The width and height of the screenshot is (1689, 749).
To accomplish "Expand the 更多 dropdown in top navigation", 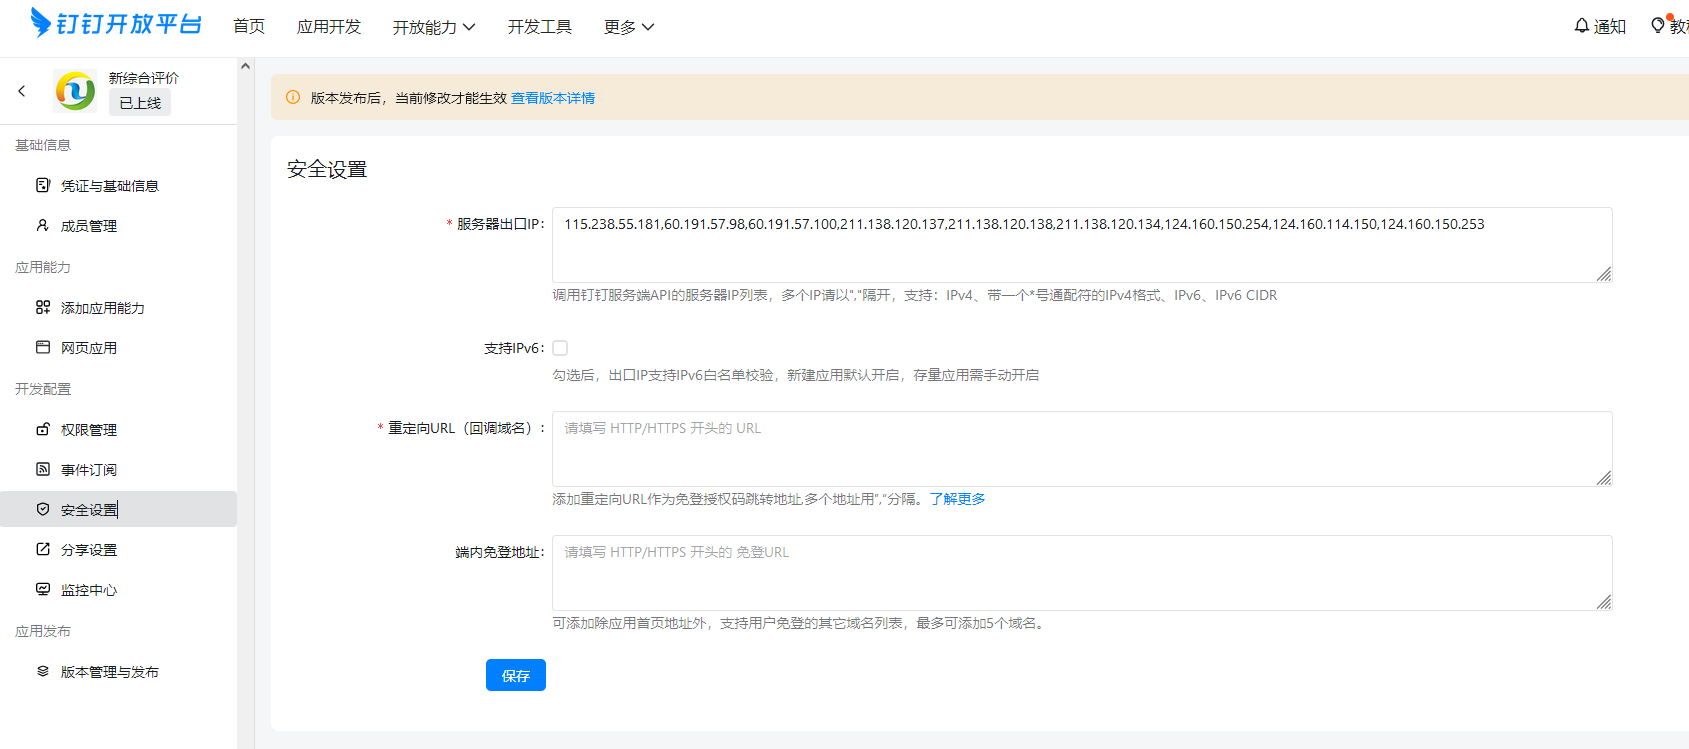I will tap(629, 27).
